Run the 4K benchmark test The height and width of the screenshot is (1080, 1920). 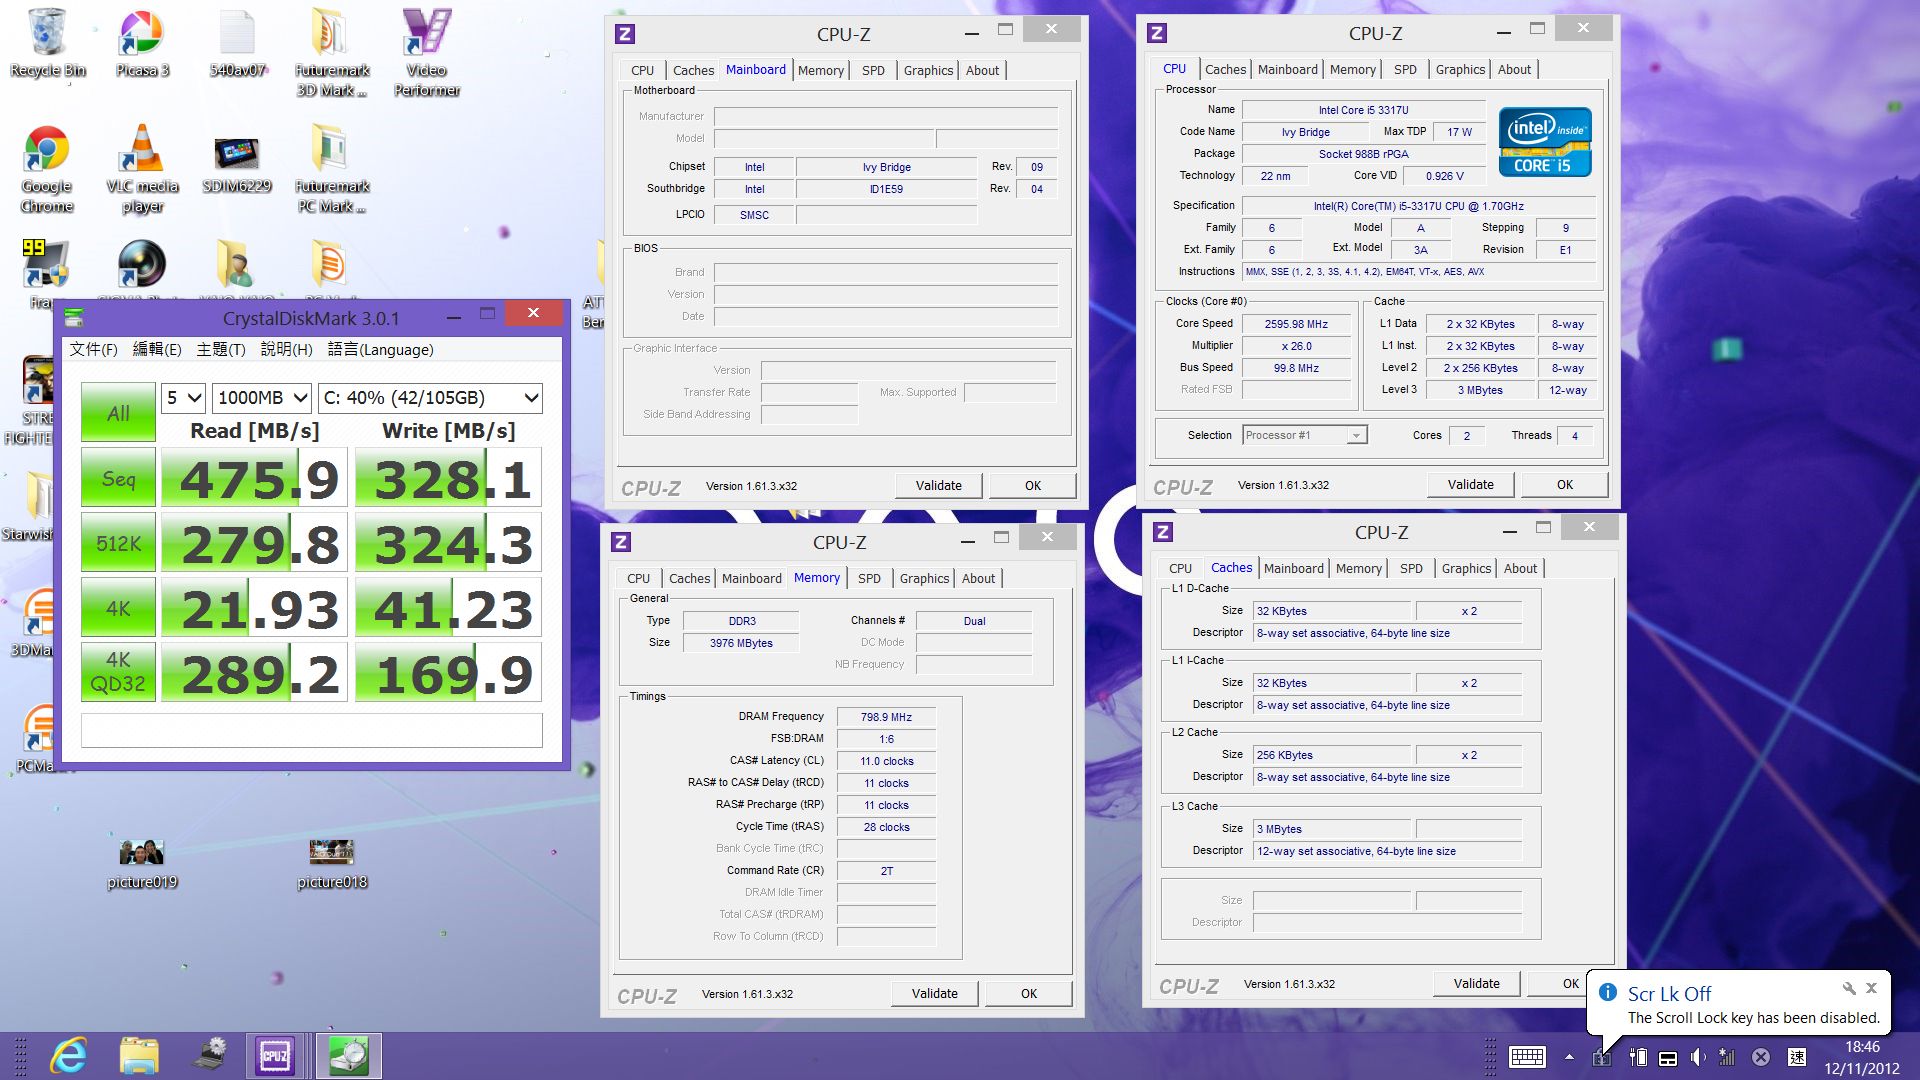pos(118,608)
